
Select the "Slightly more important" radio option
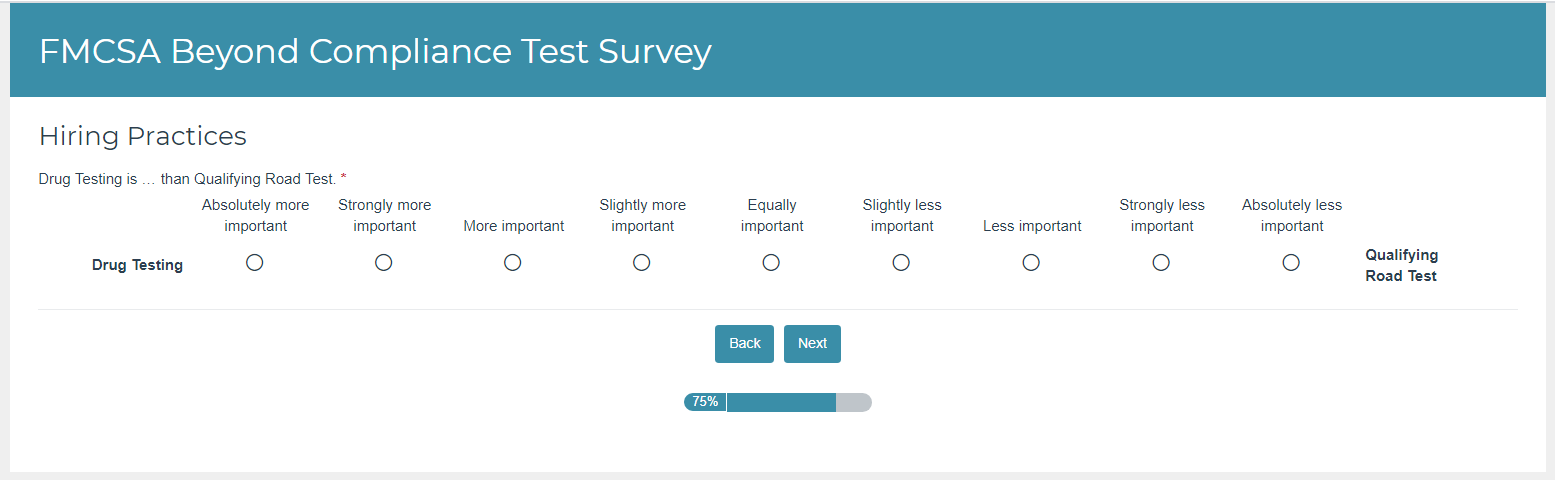pyautogui.click(x=642, y=262)
